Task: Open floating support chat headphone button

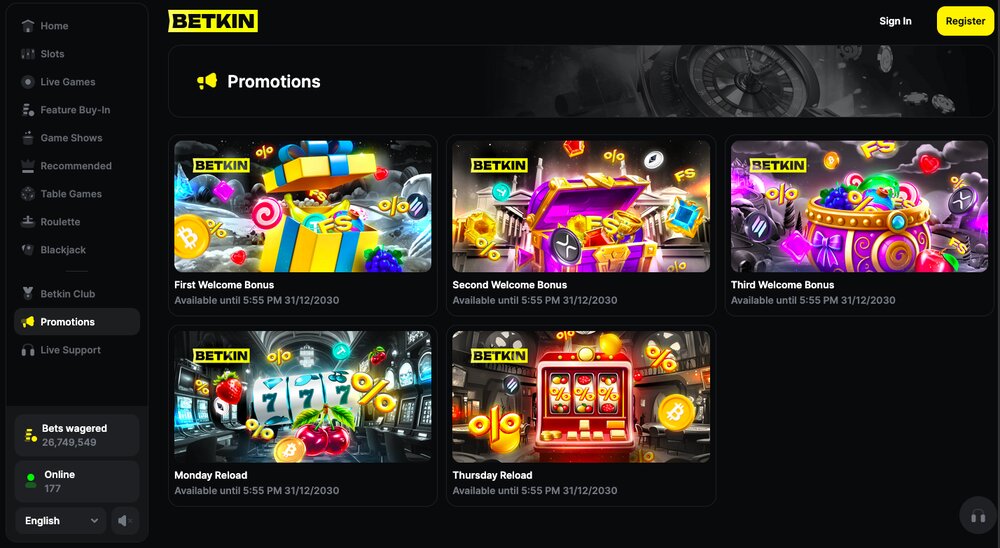Action: coord(978,516)
